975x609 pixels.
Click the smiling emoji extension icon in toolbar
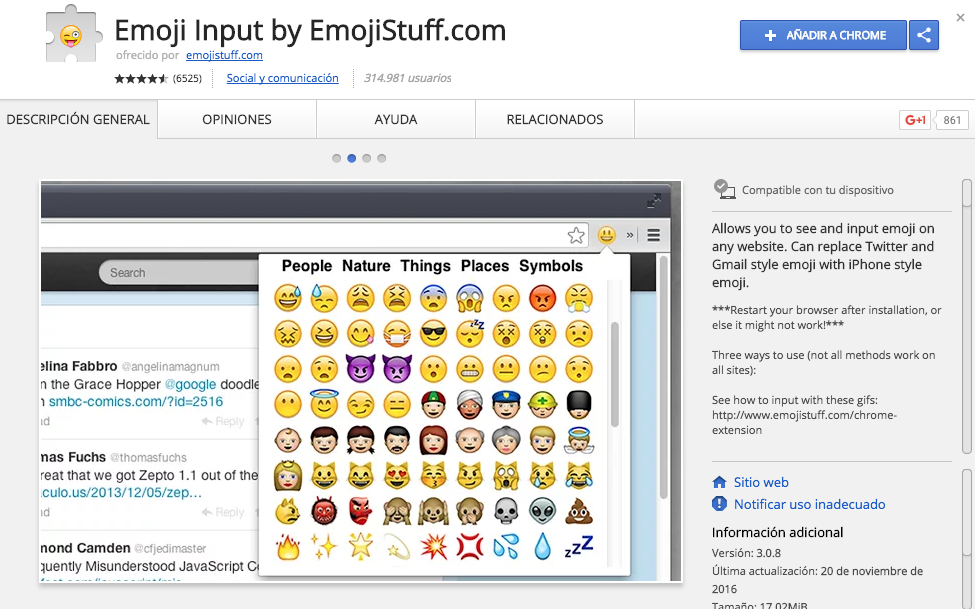[x=606, y=235]
